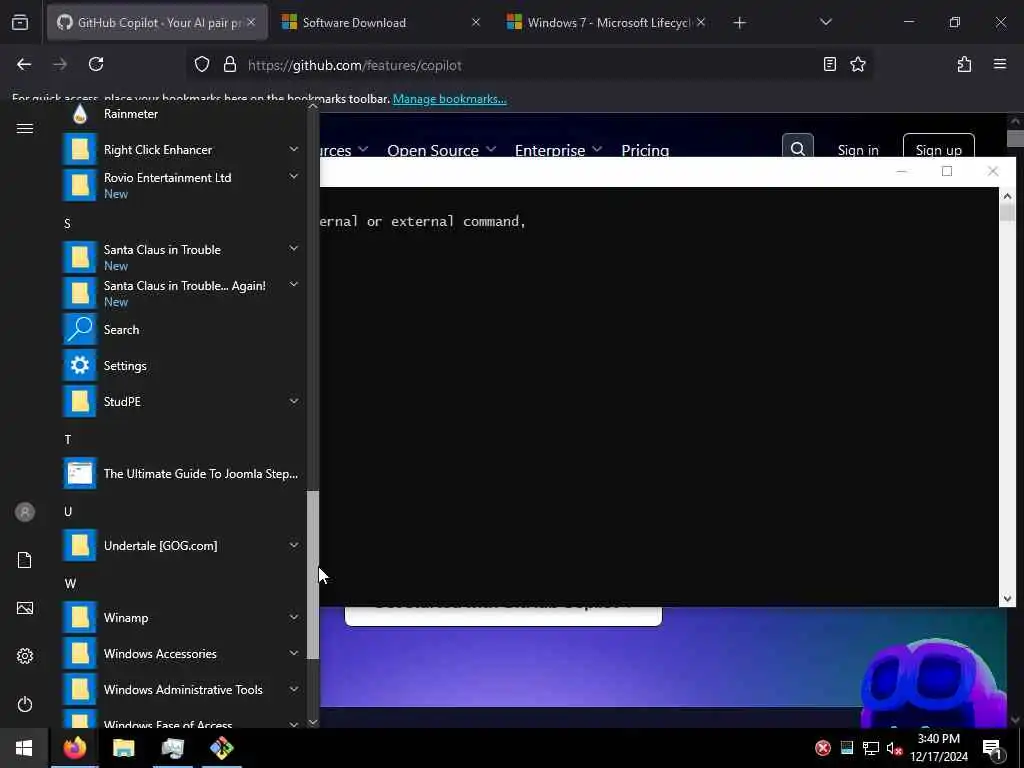Open the Santa Claus in Trouble folder icon
The width and height of the screenshot is (1024, 768).
pos(80,257)
